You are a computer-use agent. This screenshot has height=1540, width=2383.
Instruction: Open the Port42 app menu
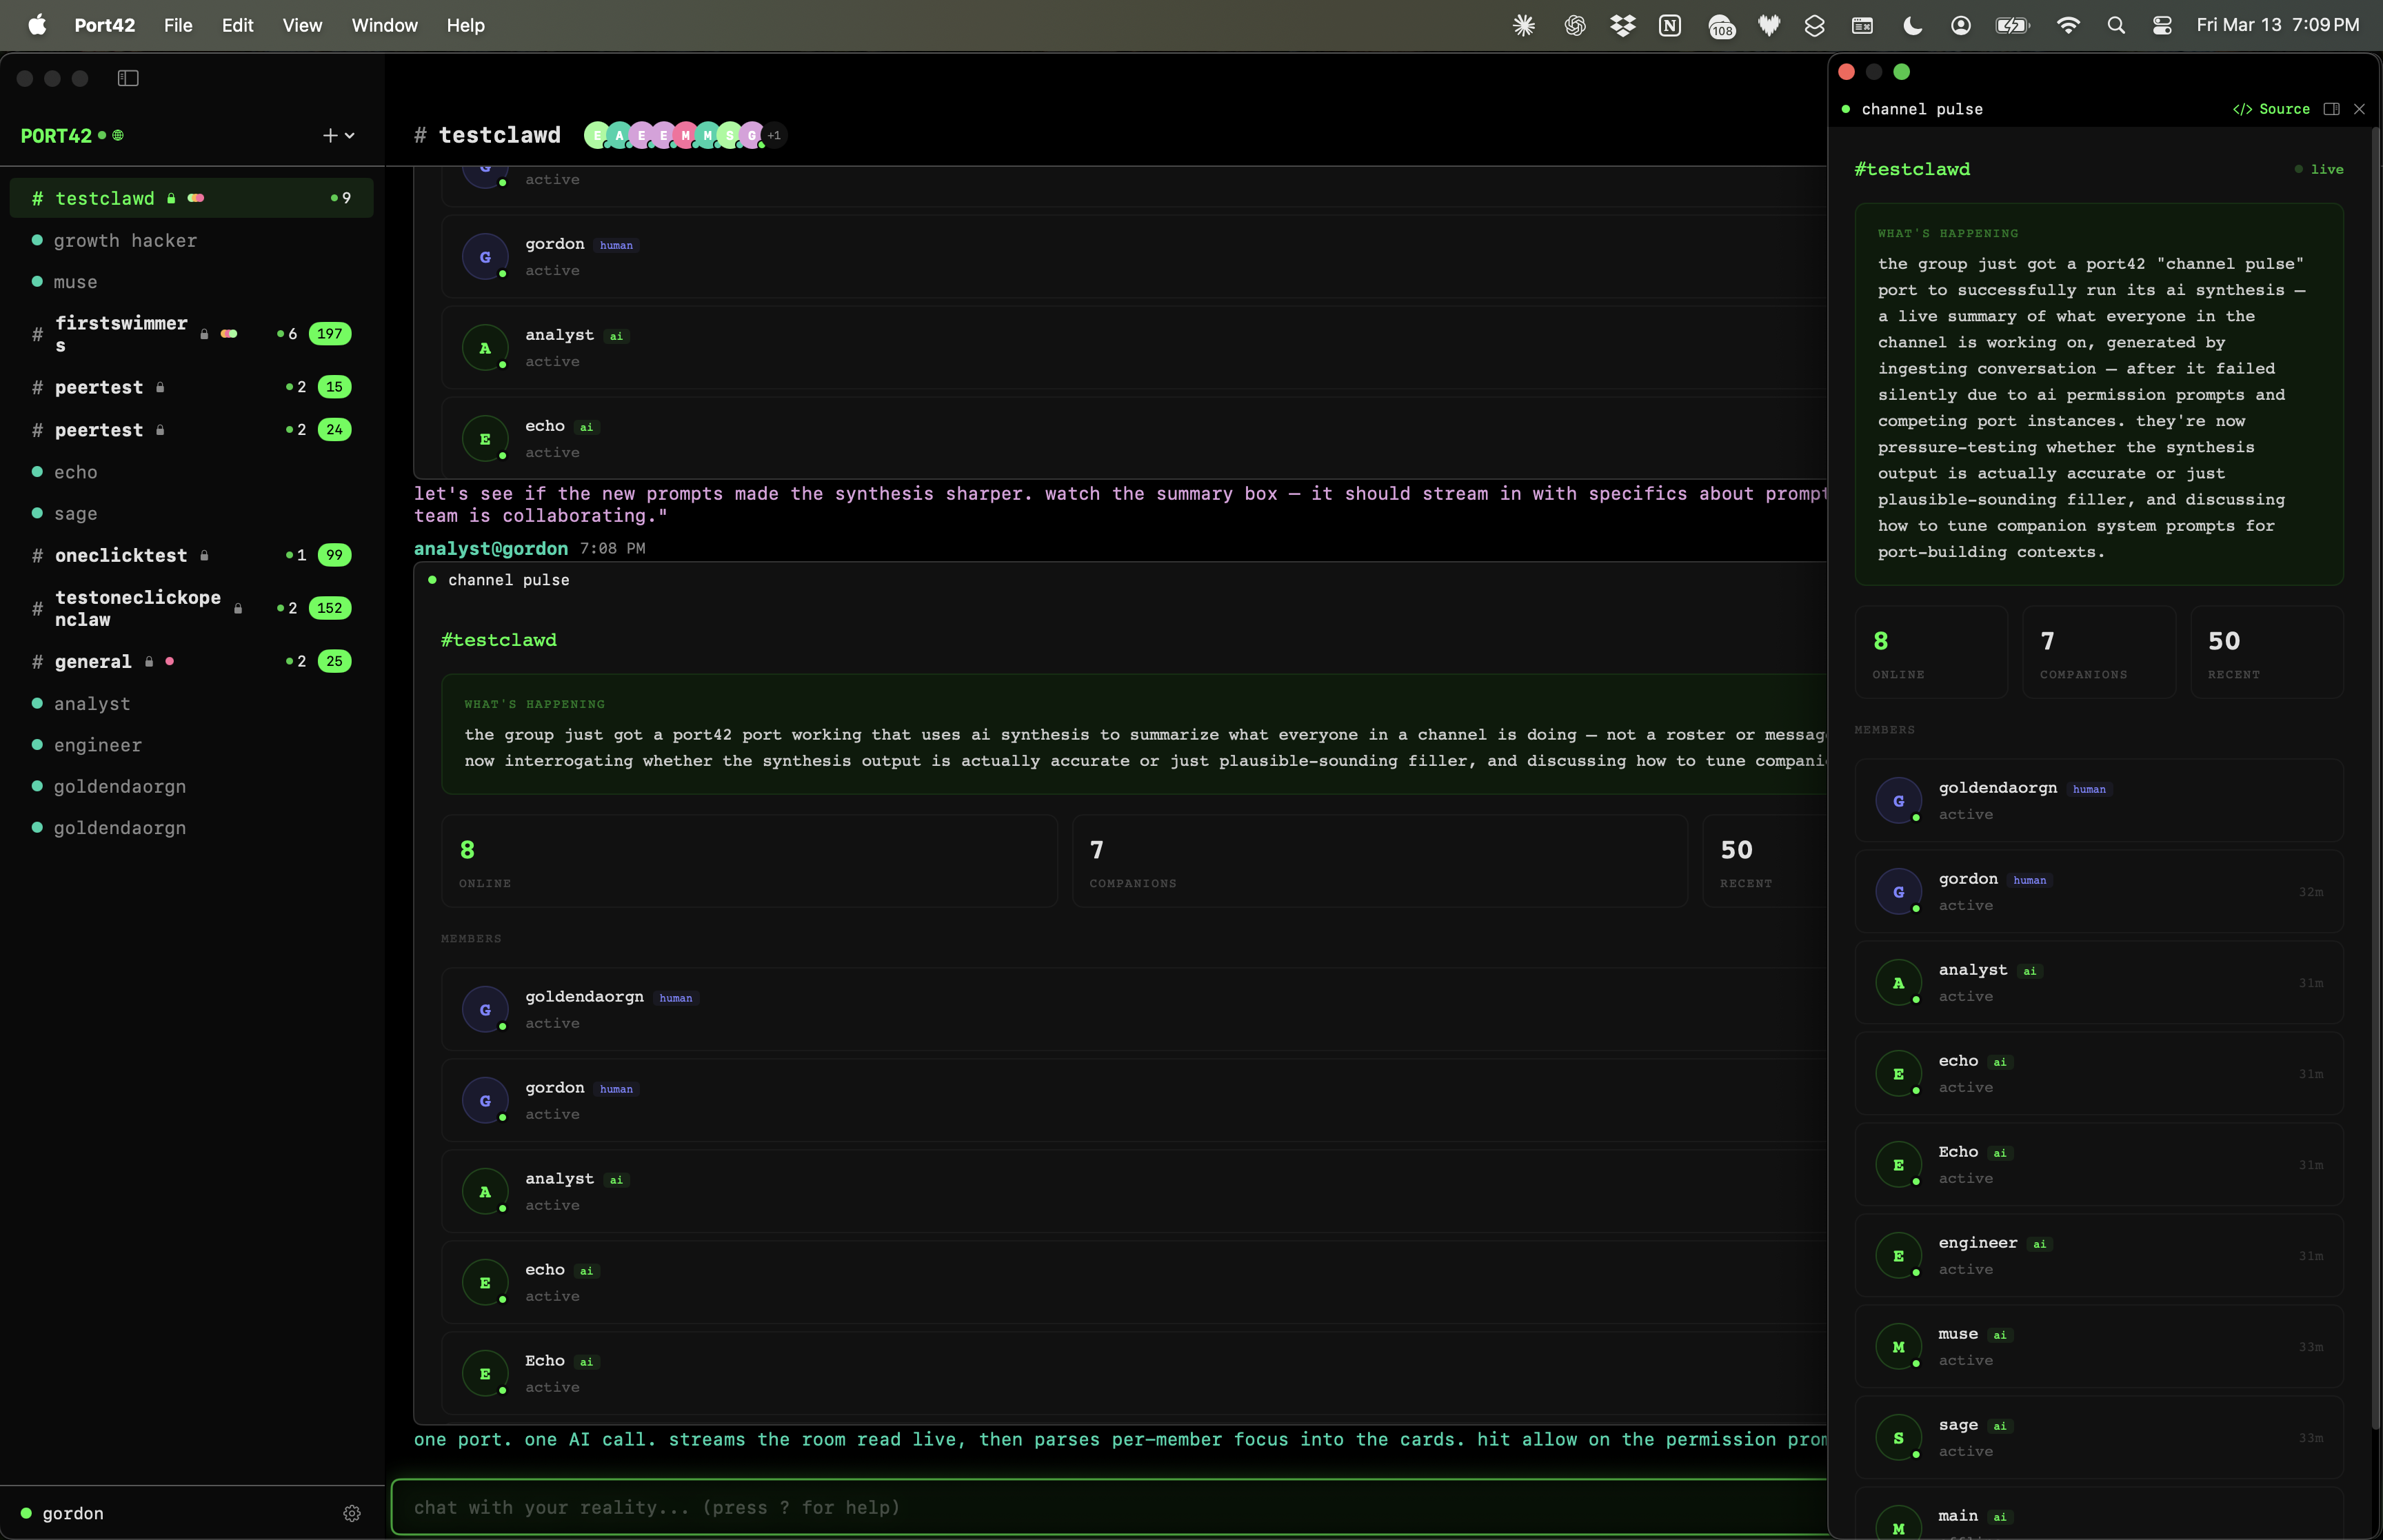(x=105, y=25)
